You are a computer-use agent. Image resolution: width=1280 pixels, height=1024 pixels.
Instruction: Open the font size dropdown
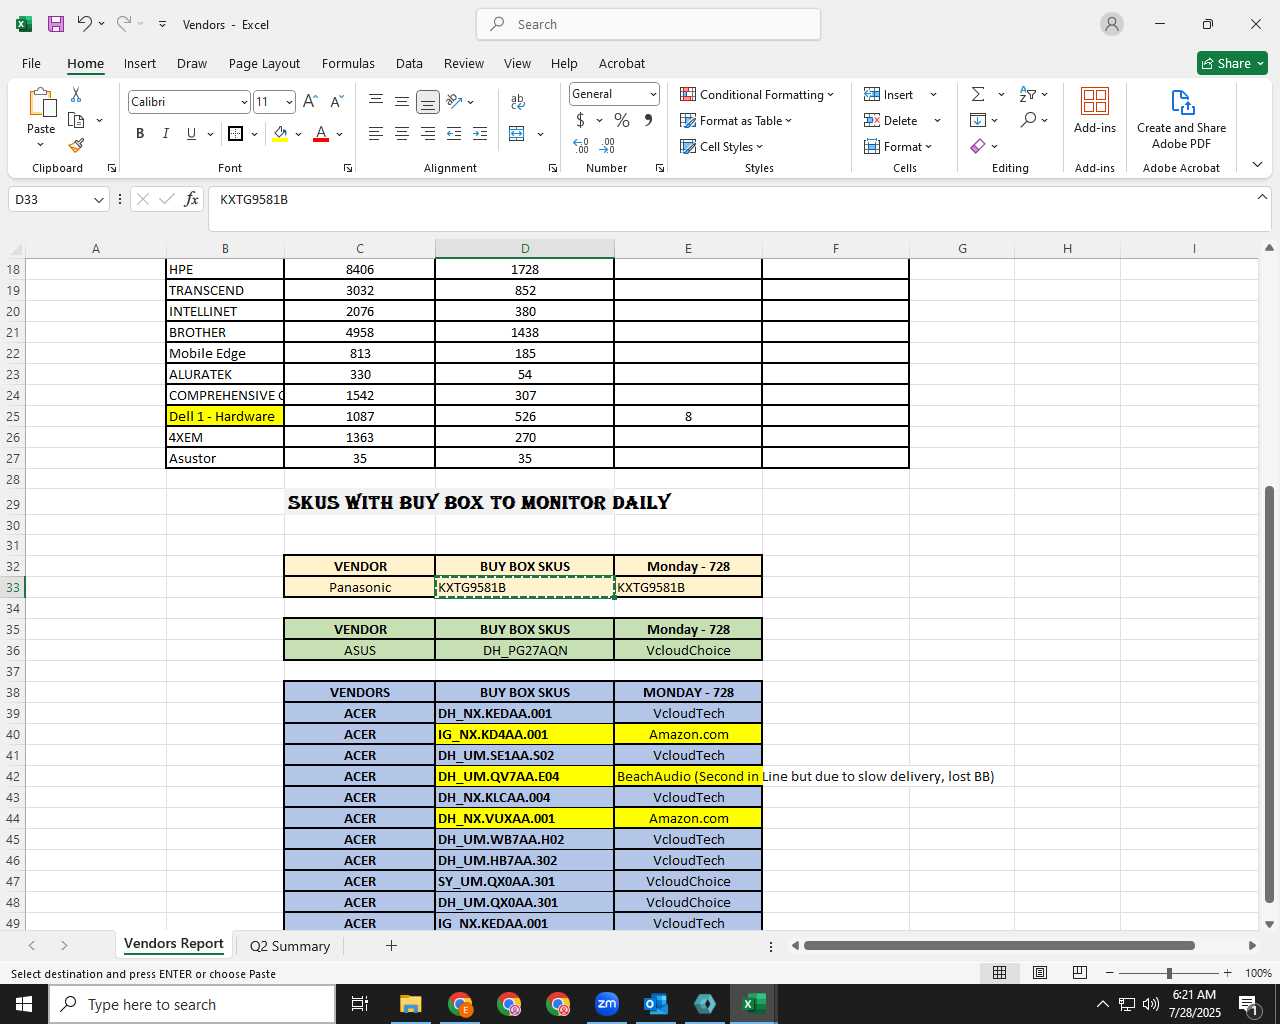click(x=289, y=102)
